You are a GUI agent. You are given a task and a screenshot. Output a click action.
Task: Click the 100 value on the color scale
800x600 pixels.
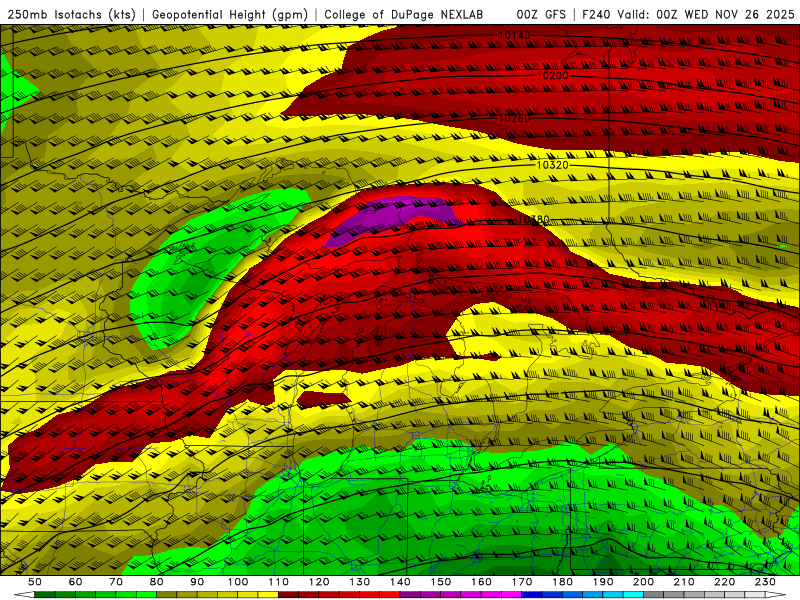238,582
